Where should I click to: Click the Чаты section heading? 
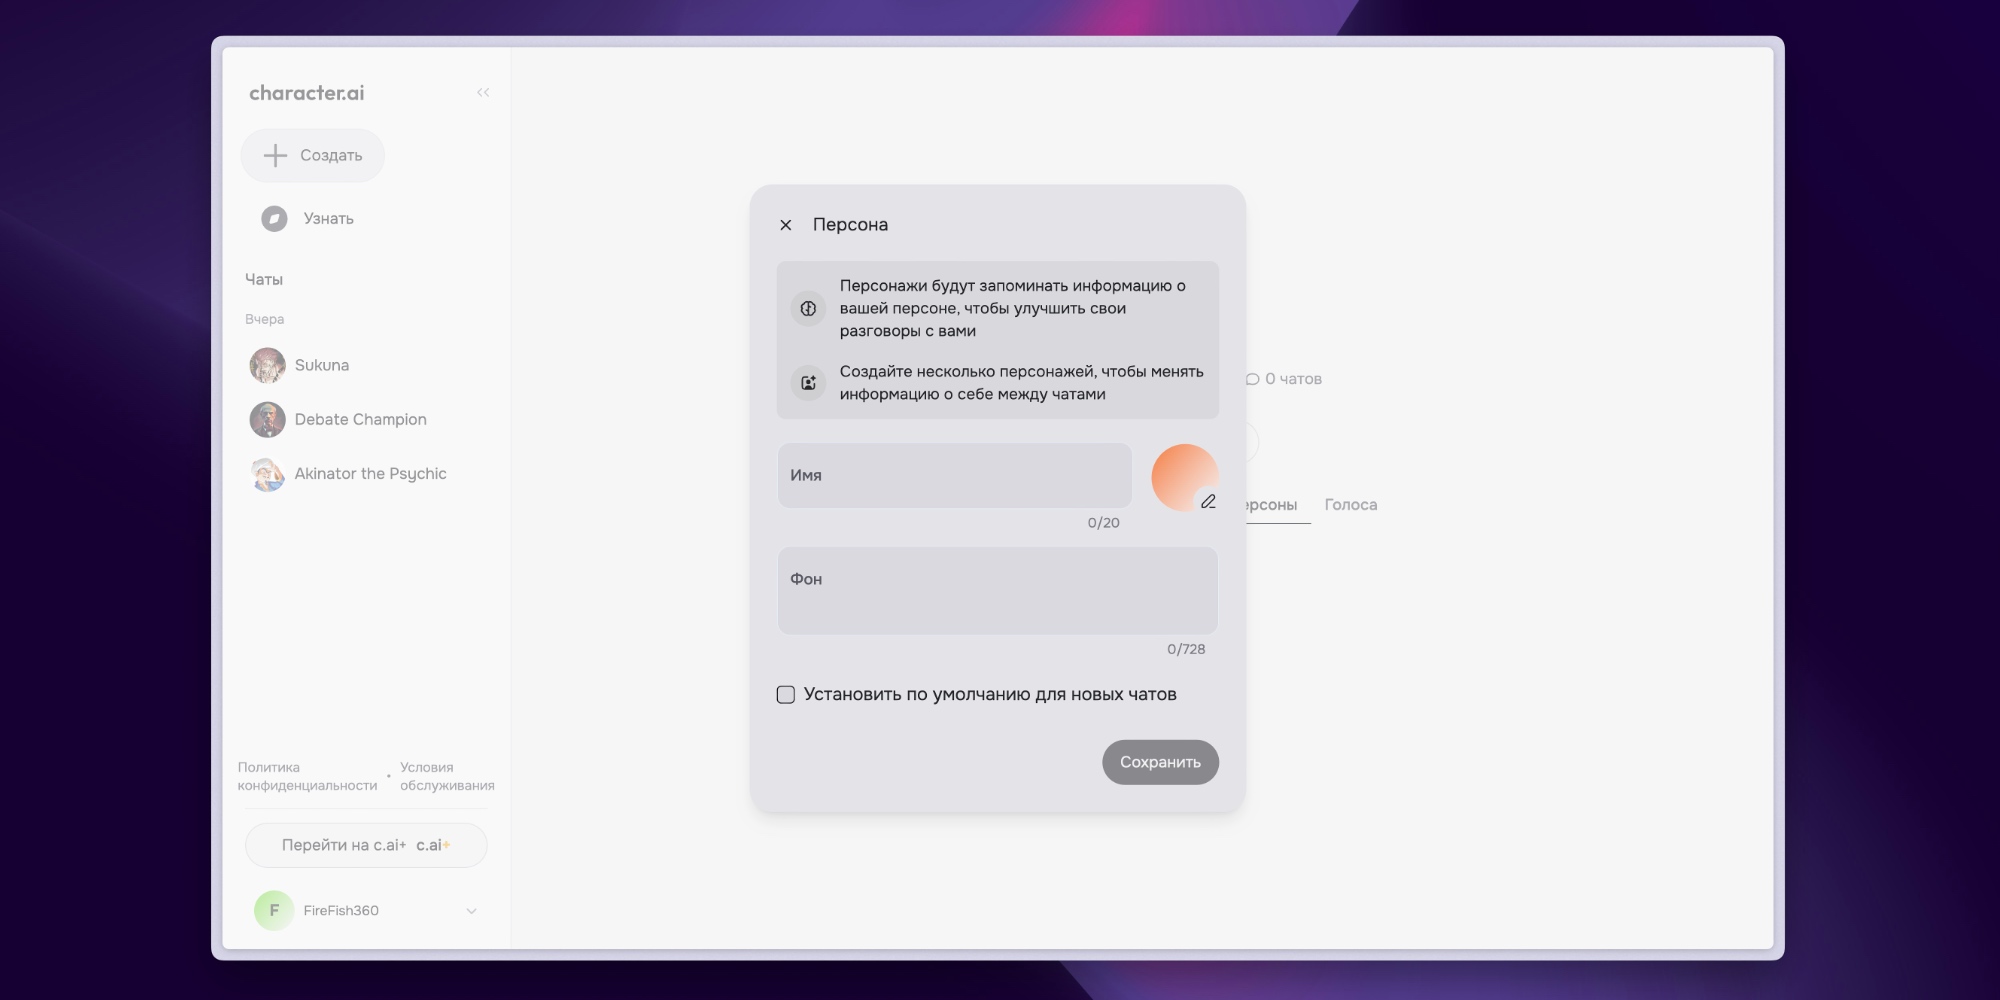(x=264, y=279)
